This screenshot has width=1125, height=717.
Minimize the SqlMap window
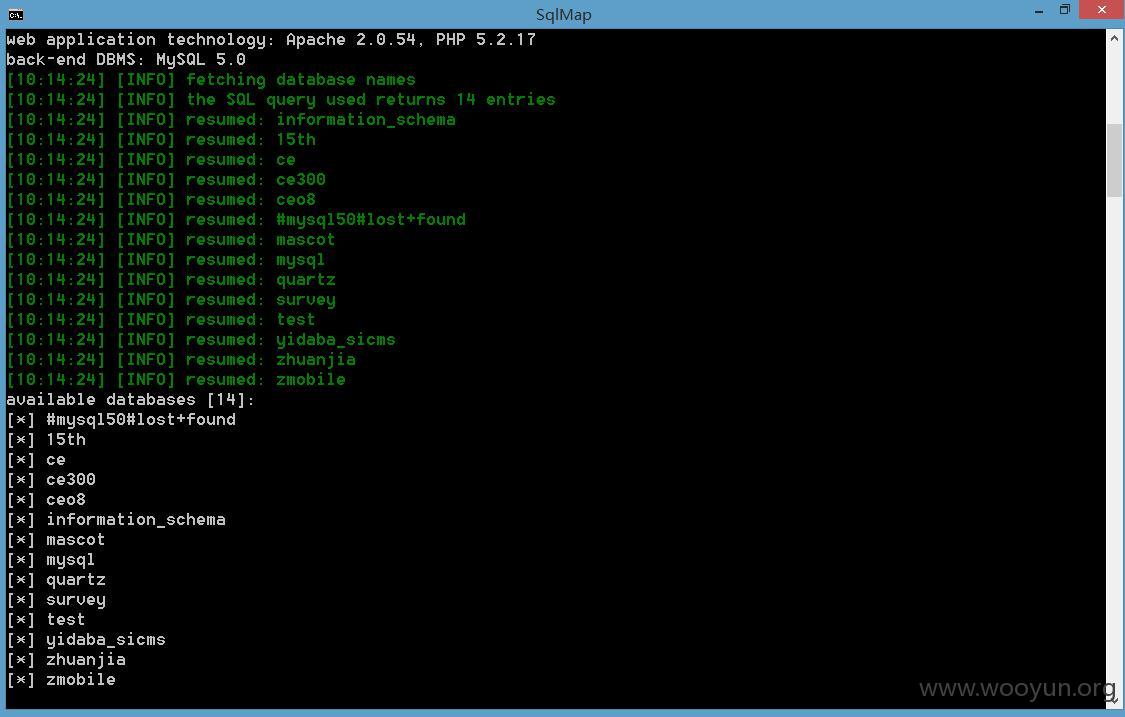click(x=1038, y=11)
